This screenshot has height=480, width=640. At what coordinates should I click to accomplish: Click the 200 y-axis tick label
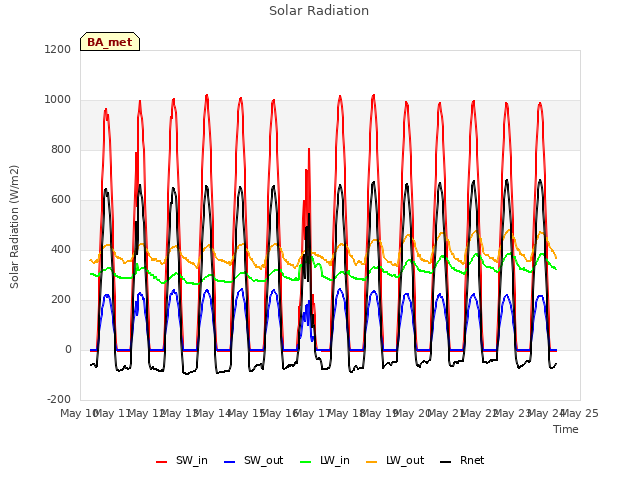tap(61, 300)
